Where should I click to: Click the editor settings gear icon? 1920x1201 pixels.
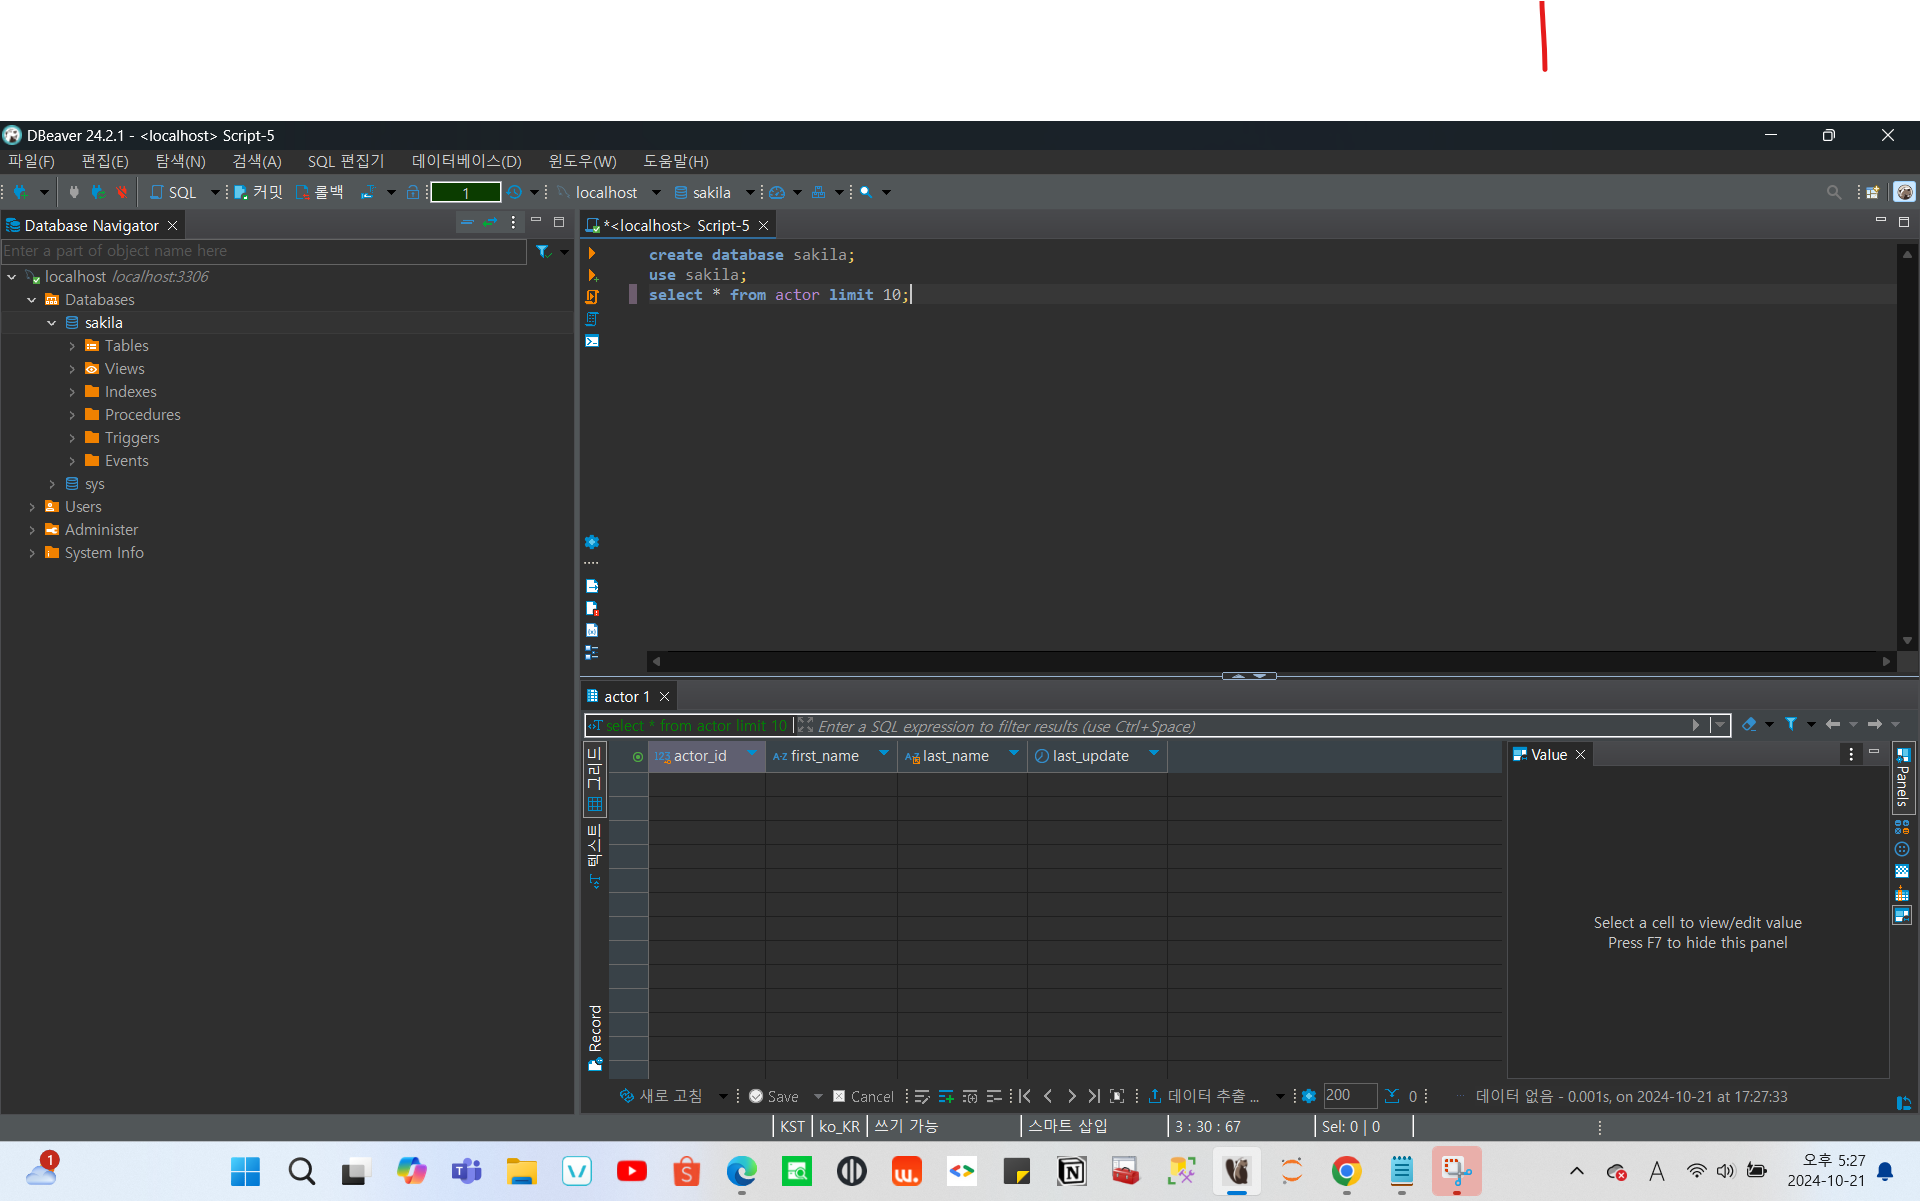592,542
